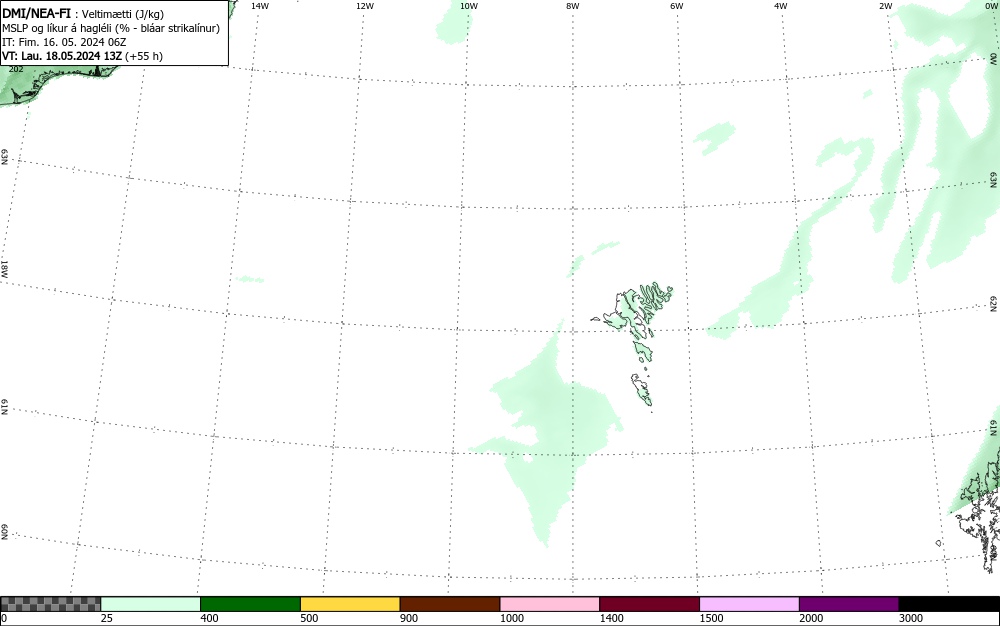Choose the lavender 1500–2000 legend swatch
Image resolution: width=1000 pixels, height=626 pixels.
pos(749,604)
